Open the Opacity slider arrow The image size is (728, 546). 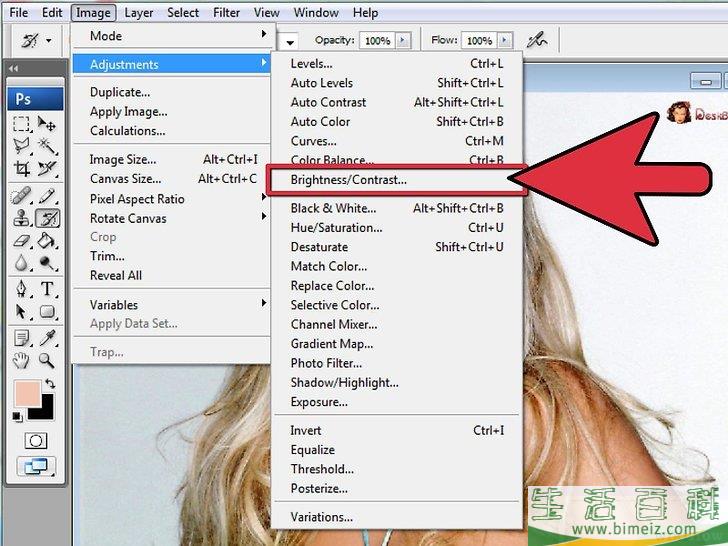coord(403,40)
